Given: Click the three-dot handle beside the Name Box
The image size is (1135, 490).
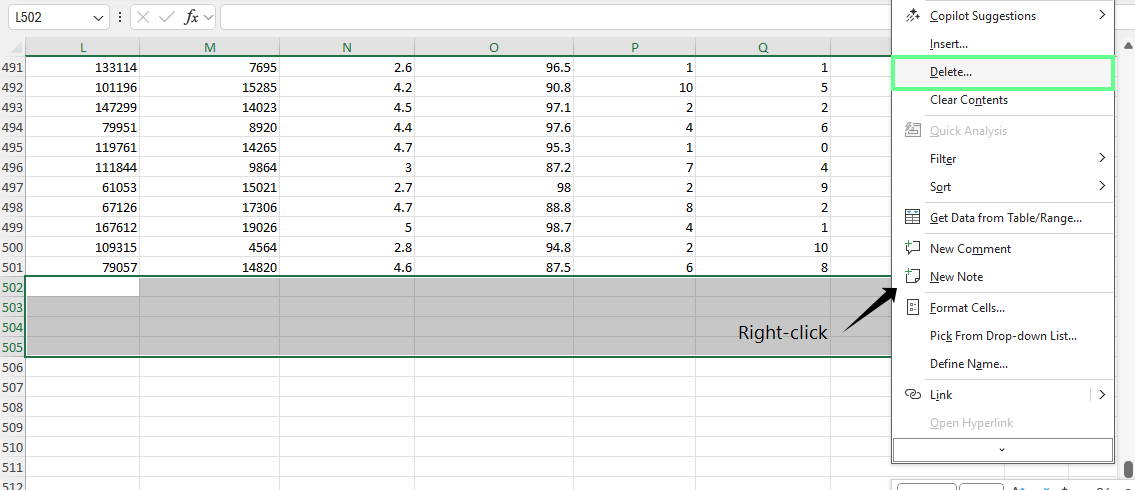Looking at the screenshot, I should (119, 17).
